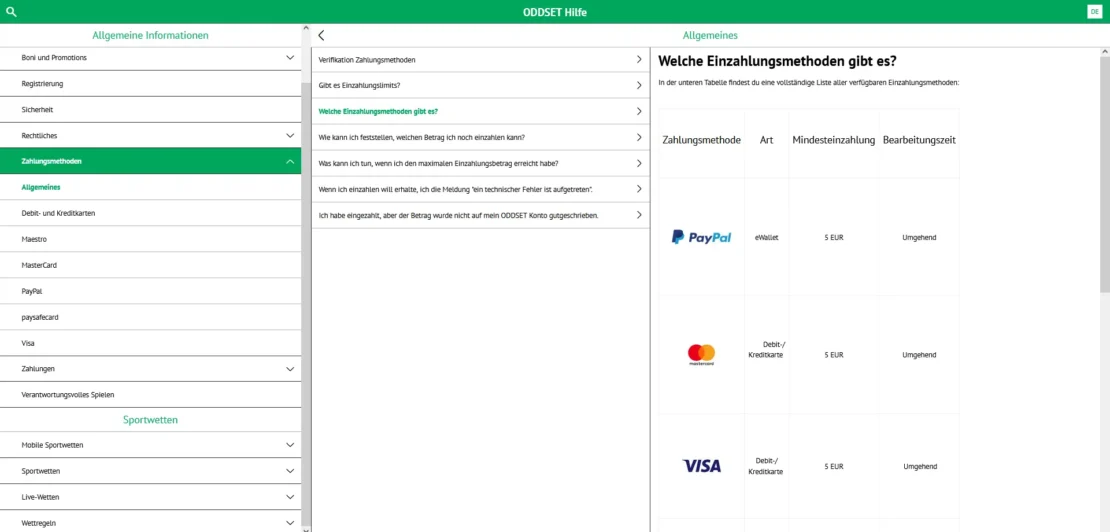Click 5 EUR in the PayPal row
Image resolution: width=1110 pixels, height=532 pixels.
(834, 238)
